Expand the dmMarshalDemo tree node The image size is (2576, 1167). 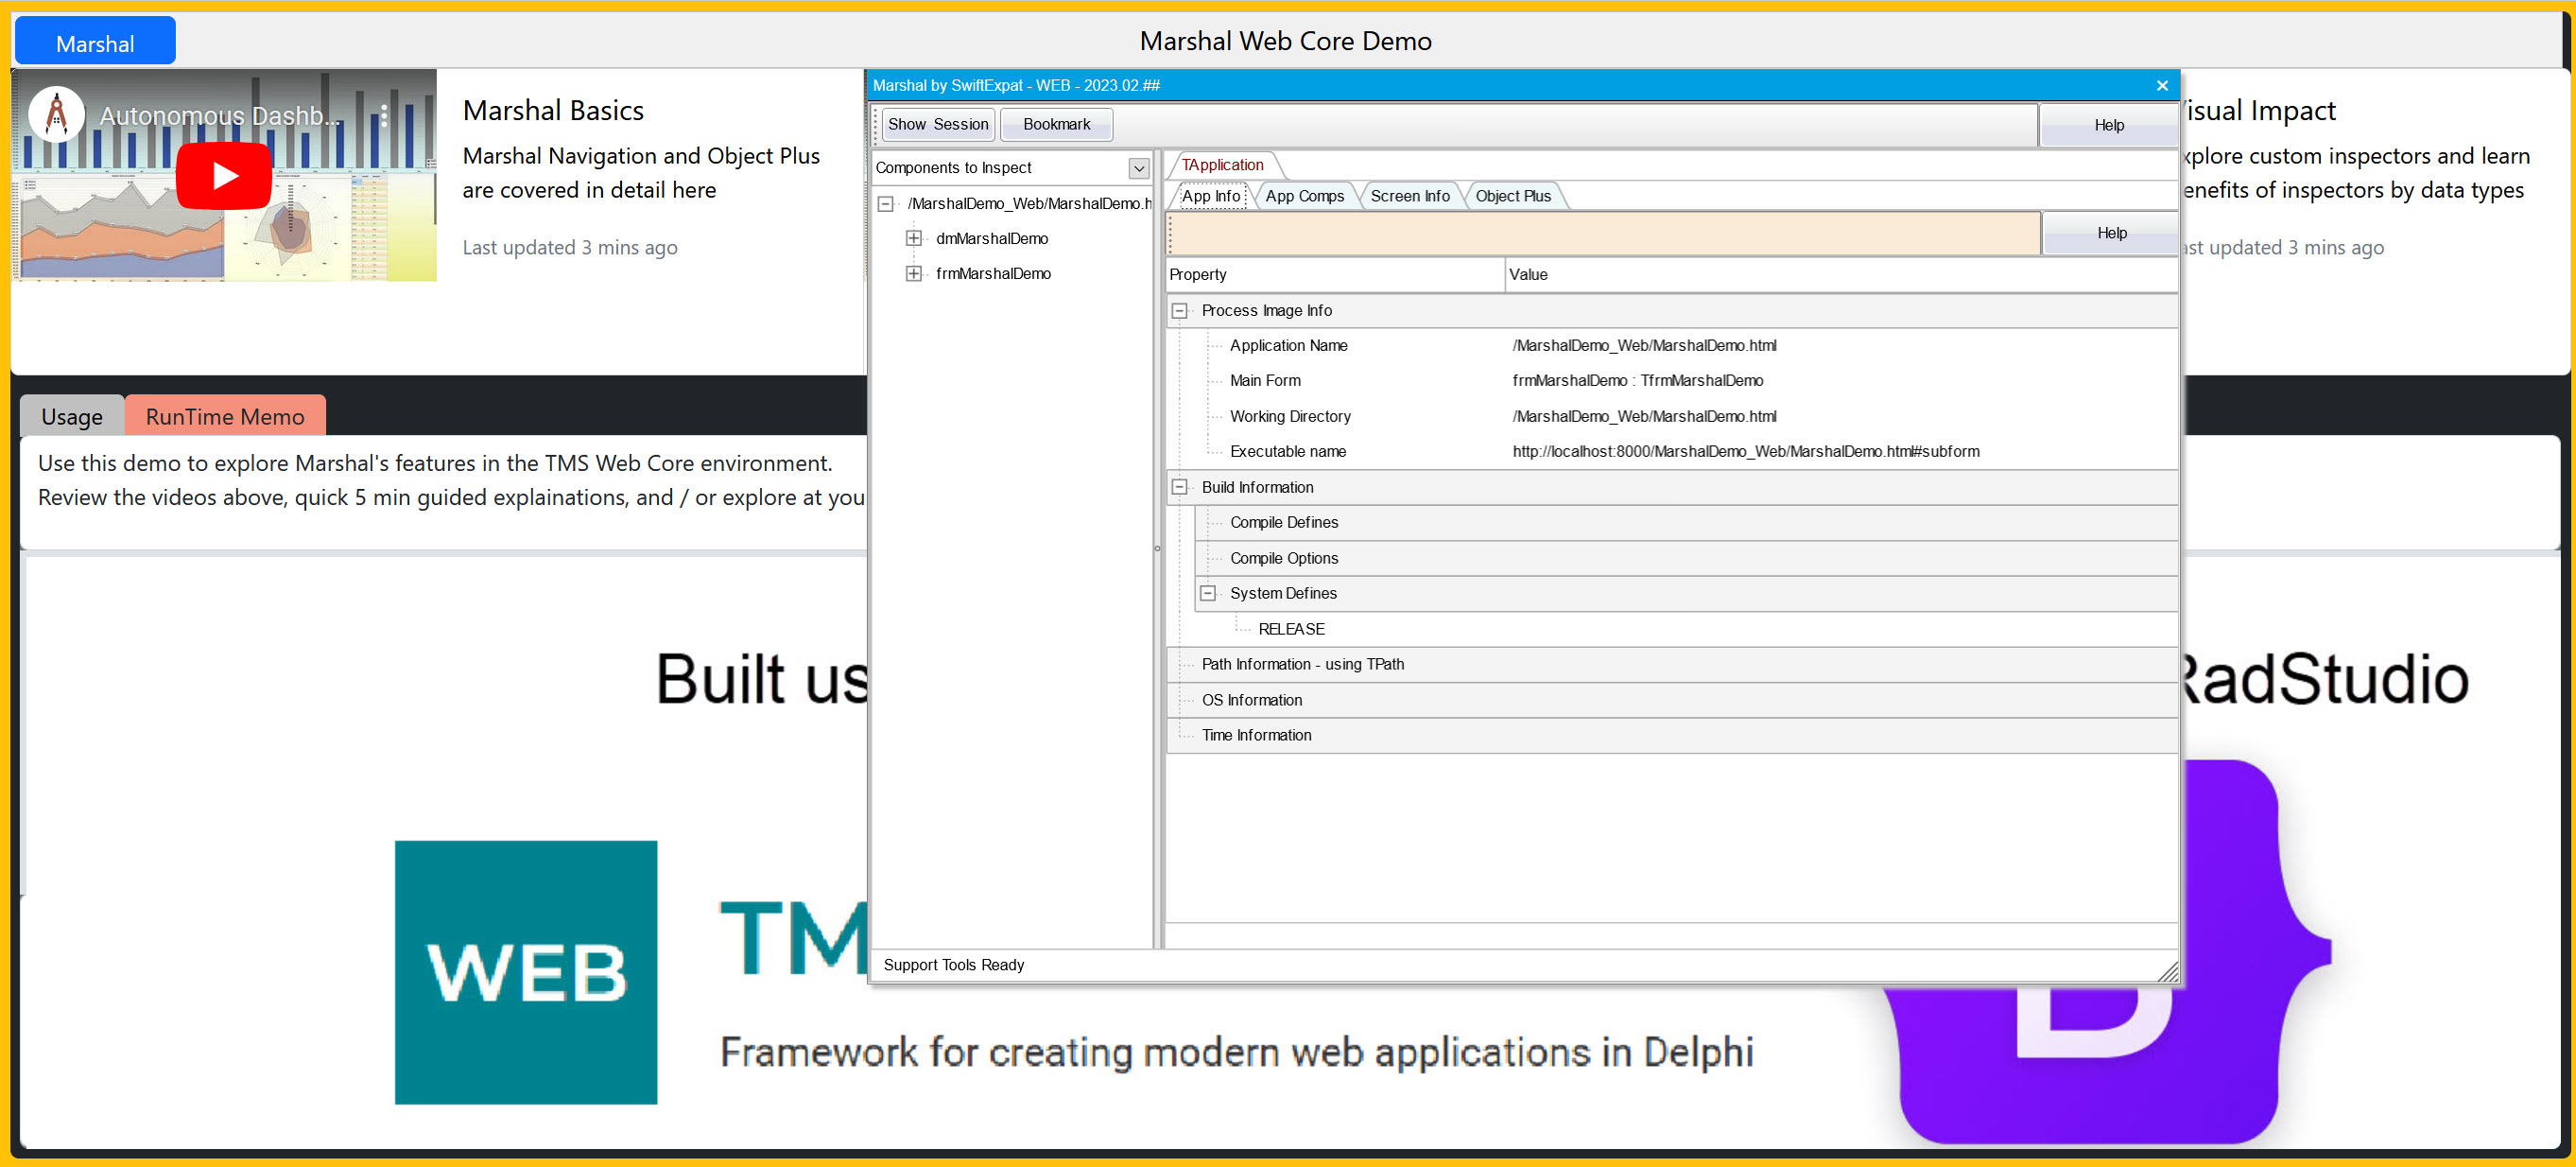913,238
